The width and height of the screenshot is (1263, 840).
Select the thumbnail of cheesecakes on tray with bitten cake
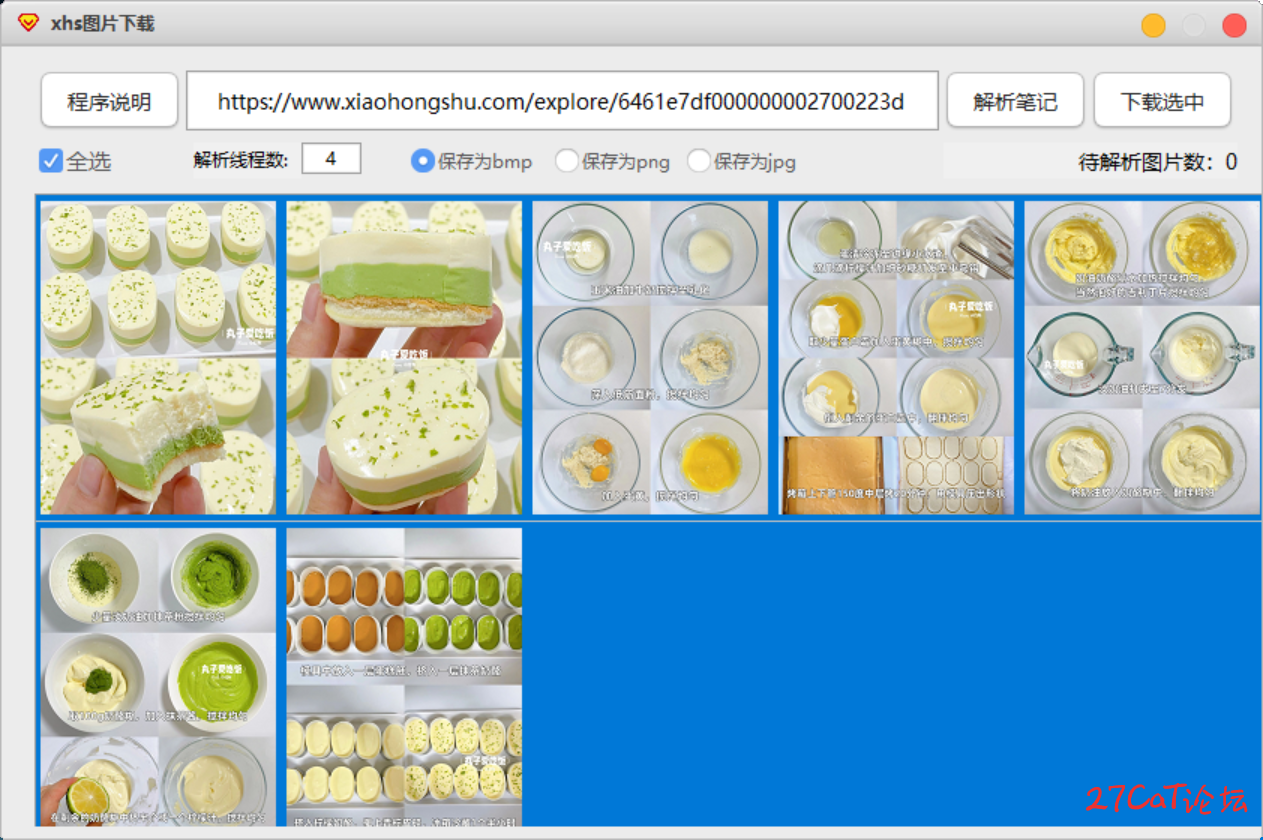[x=158, y=358]
